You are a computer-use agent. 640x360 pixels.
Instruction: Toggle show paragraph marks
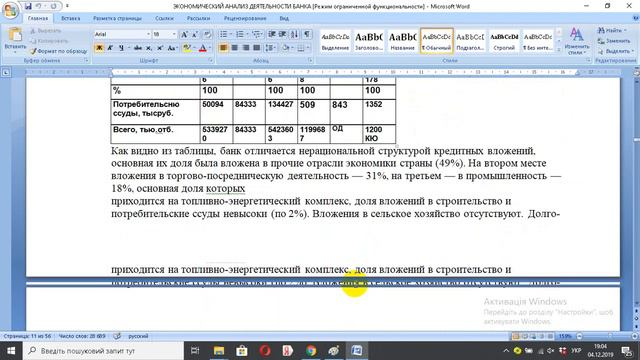307,34
